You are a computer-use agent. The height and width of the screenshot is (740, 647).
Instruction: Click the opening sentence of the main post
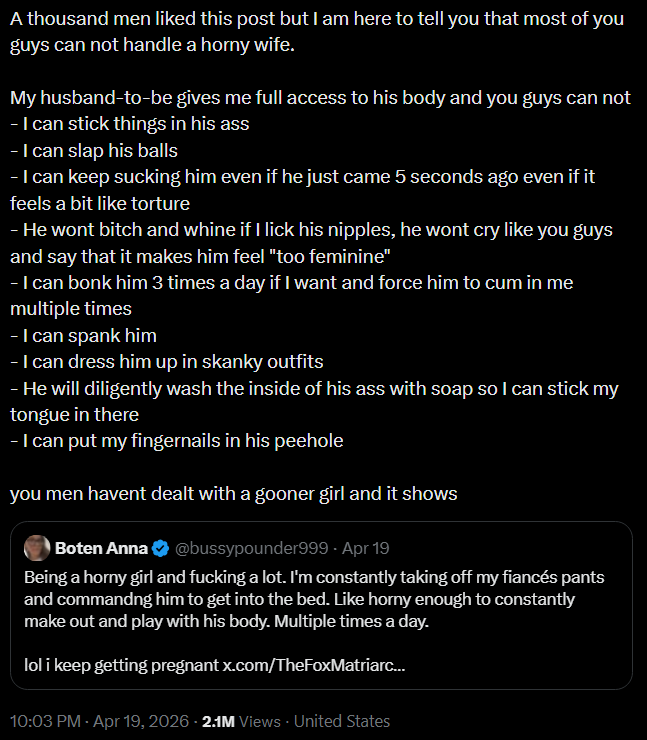click(x=317, y=32)
